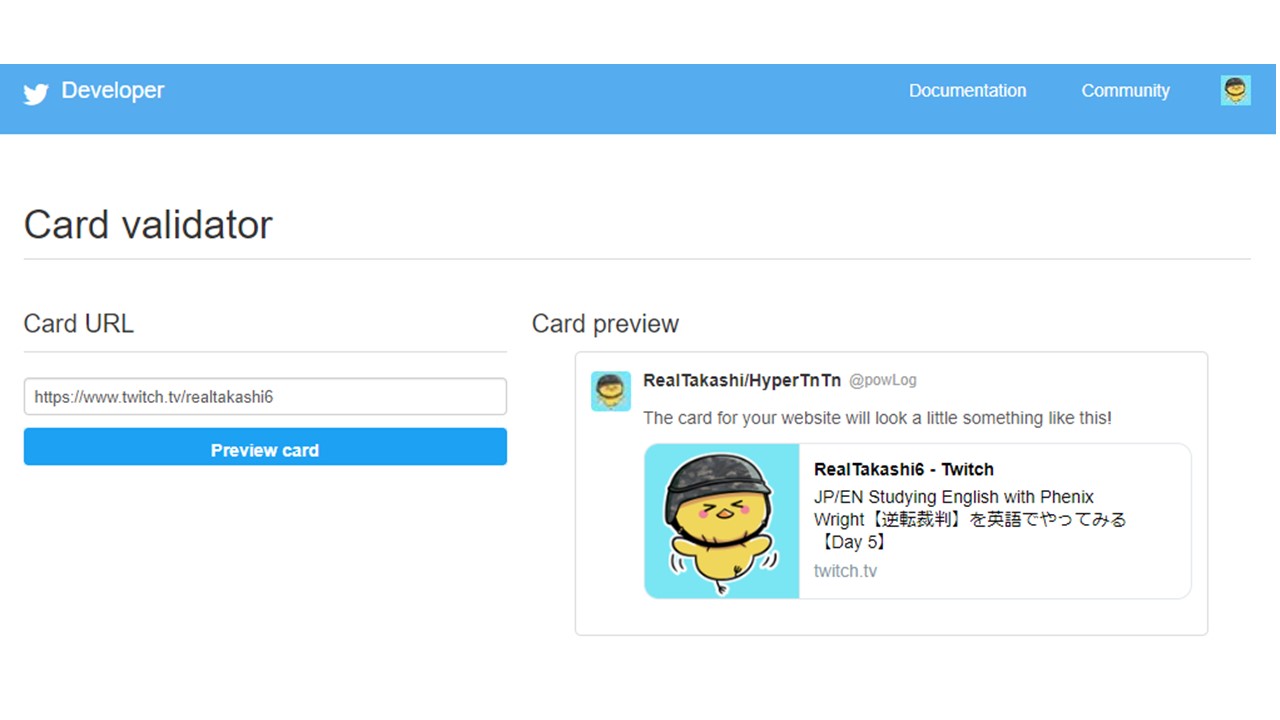Screen dimensions: 1280x720
Task: Open the chick mascot card thumbnail
Action: [722, 521]
